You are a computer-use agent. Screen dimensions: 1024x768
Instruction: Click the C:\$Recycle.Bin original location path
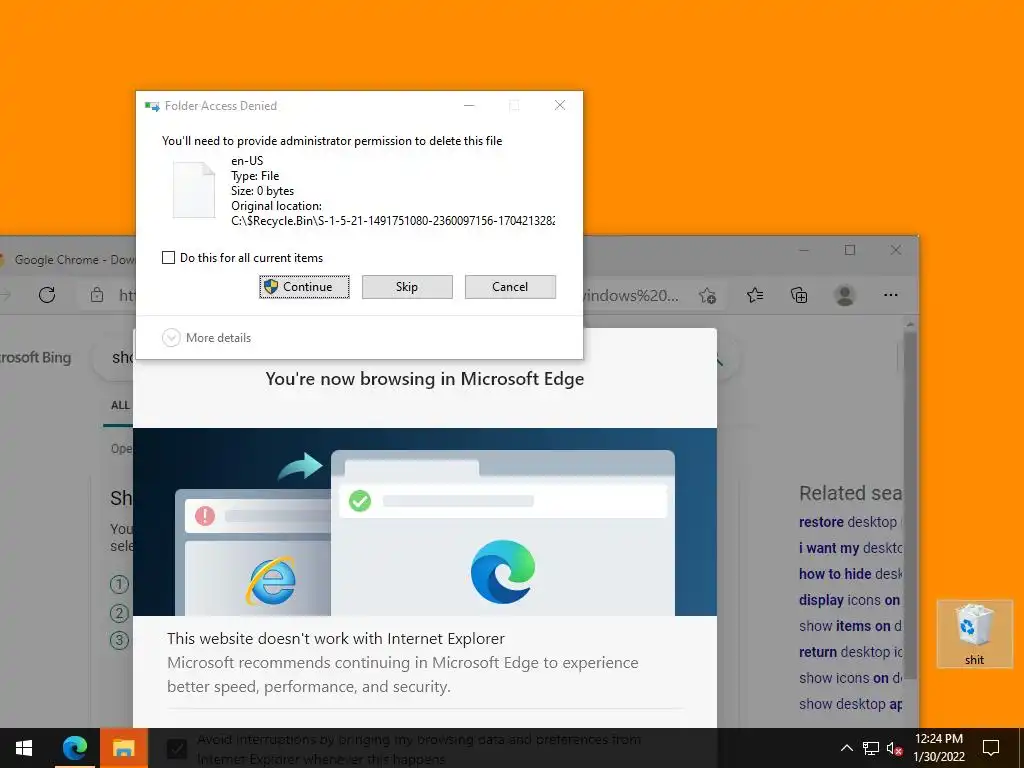(393, 221)
